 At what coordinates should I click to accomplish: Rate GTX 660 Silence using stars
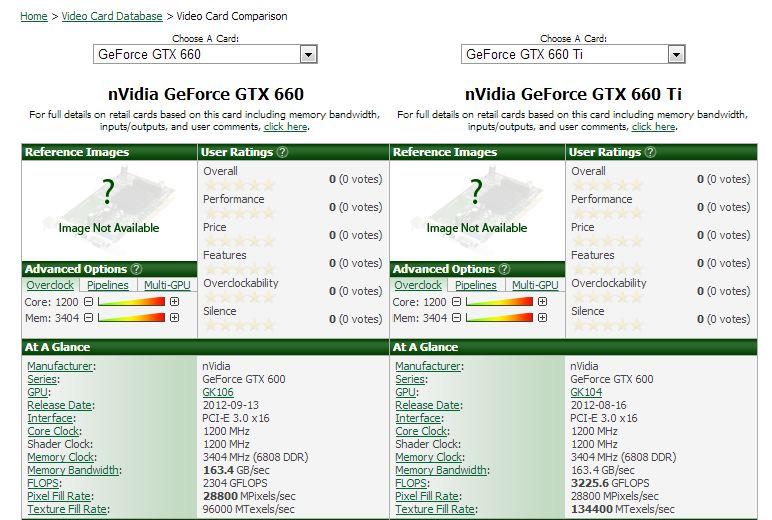[239, 325]
